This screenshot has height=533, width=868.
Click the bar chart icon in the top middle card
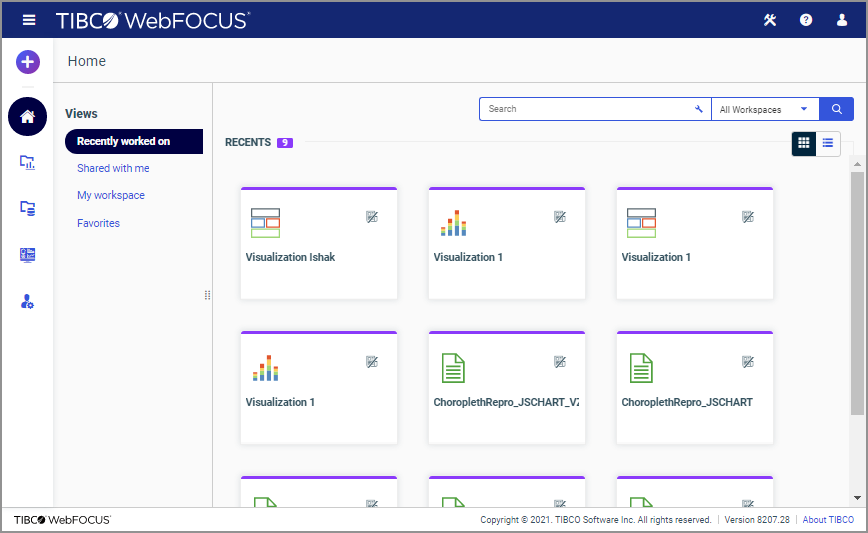coord(453,223)
